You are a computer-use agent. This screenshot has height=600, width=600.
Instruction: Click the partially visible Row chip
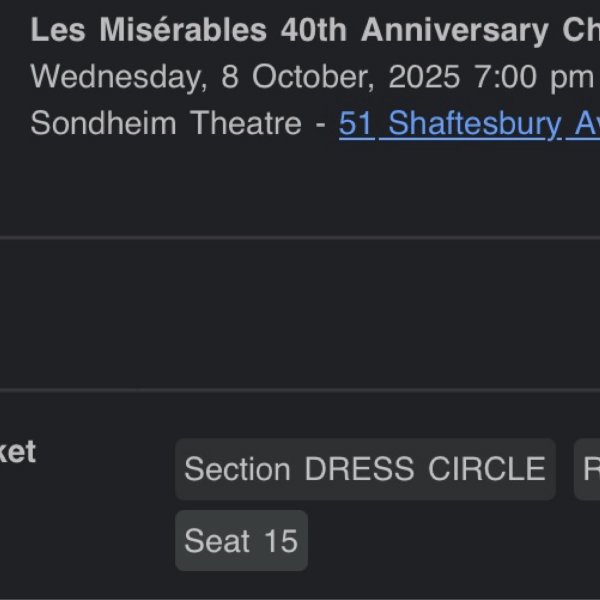pos(589,469)
